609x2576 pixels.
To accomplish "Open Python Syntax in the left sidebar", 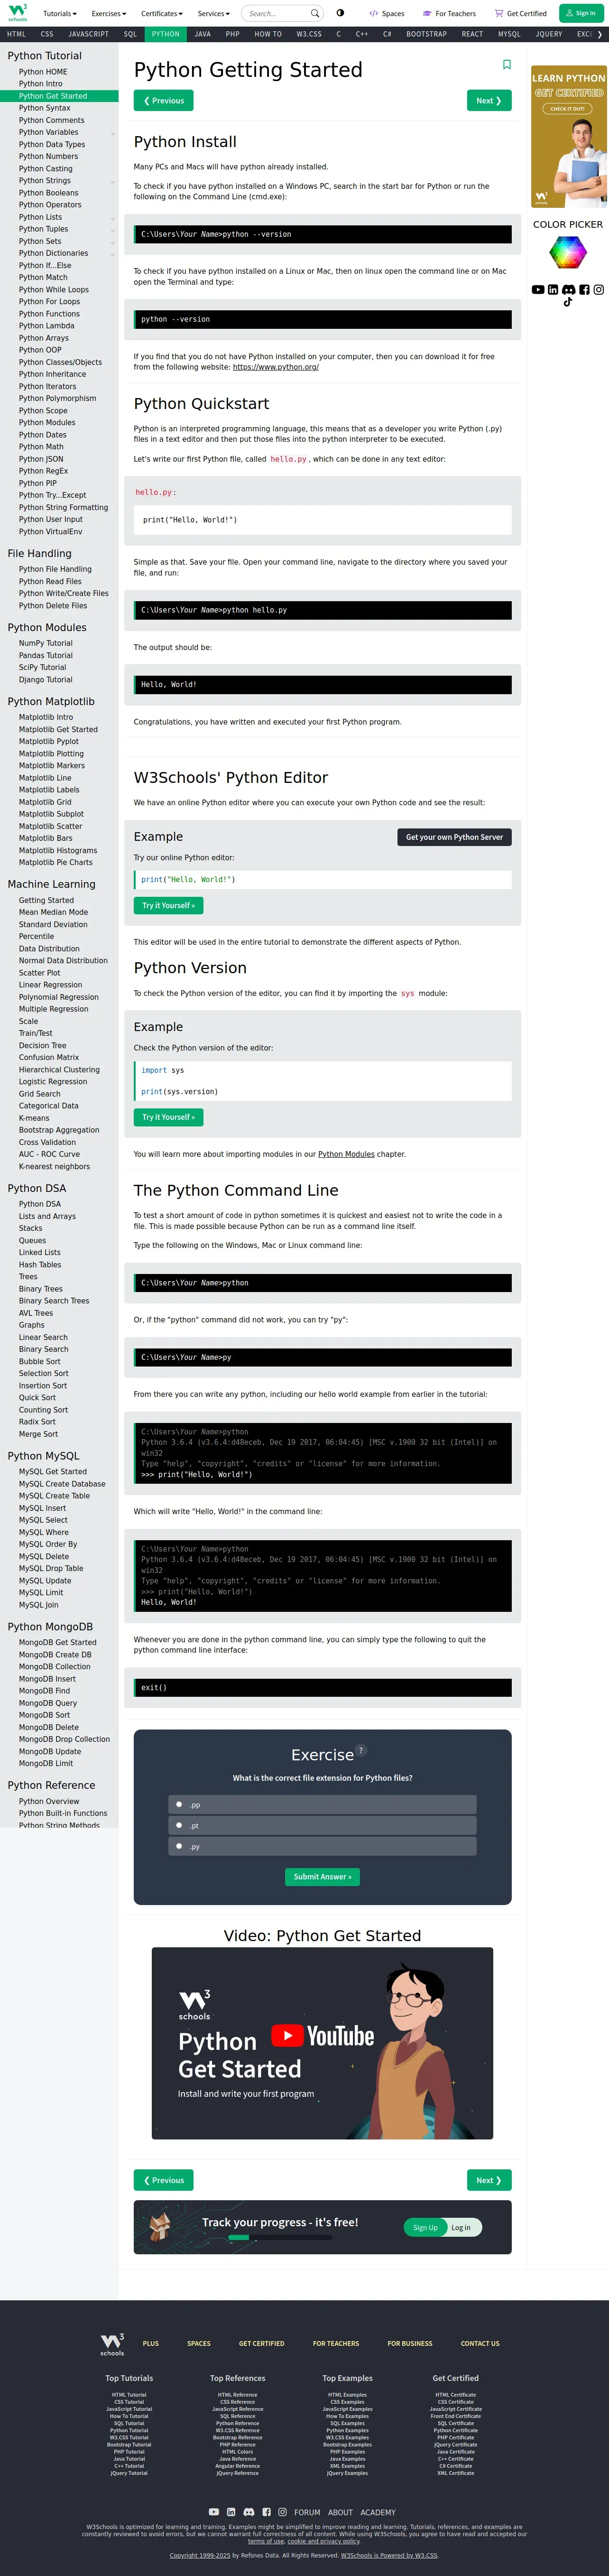I will pos(45,108).
